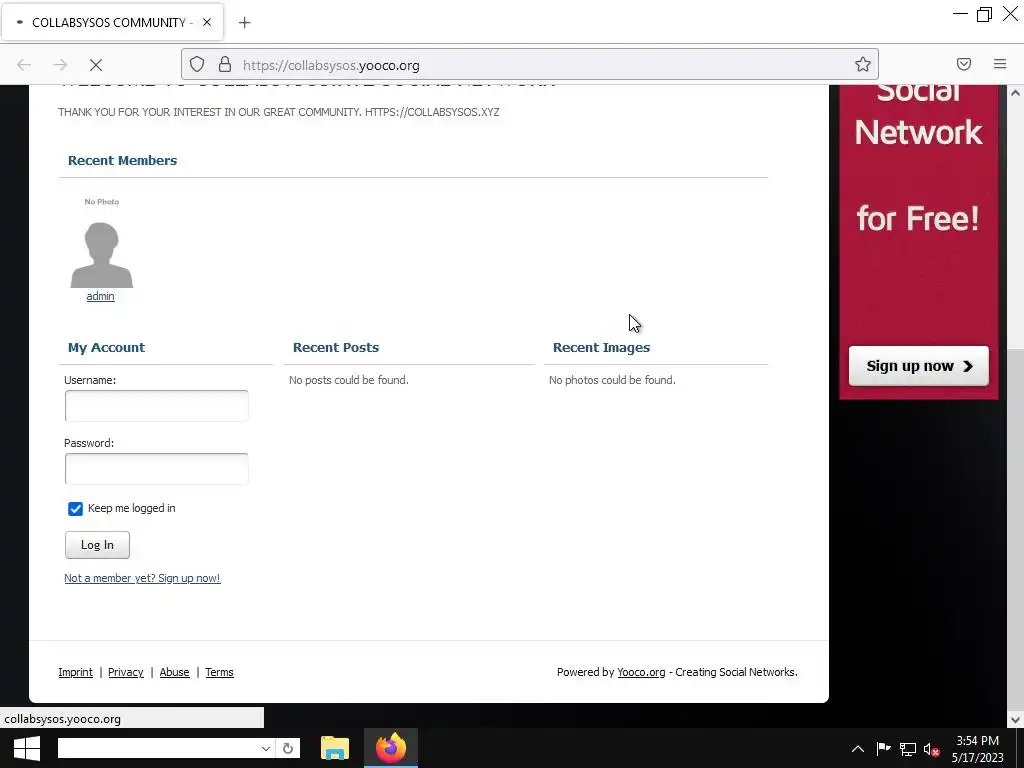This screenshot has width=1024, height=768.
Task: Open the clock showing 3:54 PM
Action: point(978,749)
